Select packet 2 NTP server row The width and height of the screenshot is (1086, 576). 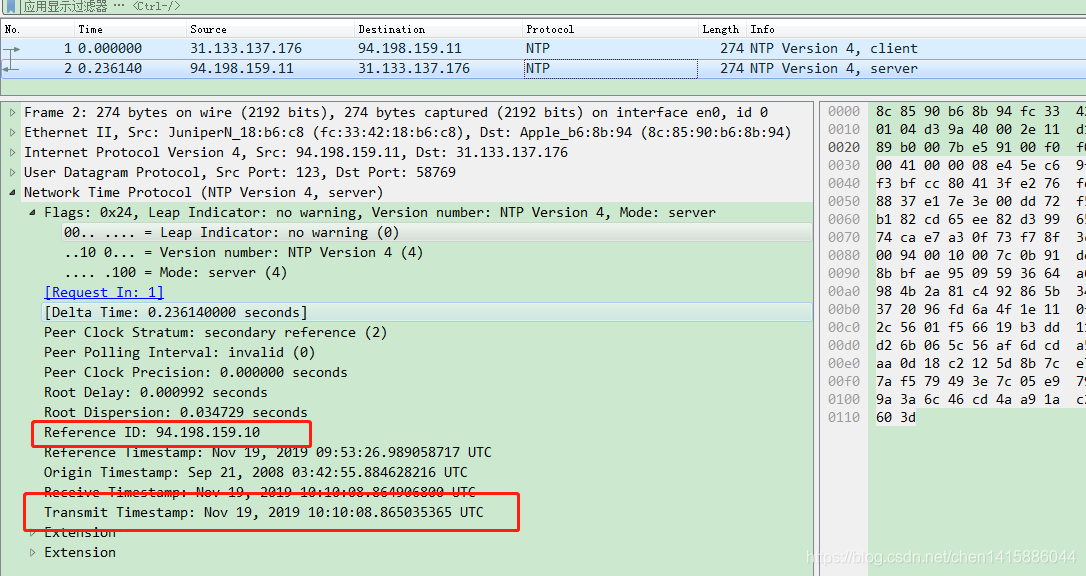pyautogui.click(x=543, y=69)
